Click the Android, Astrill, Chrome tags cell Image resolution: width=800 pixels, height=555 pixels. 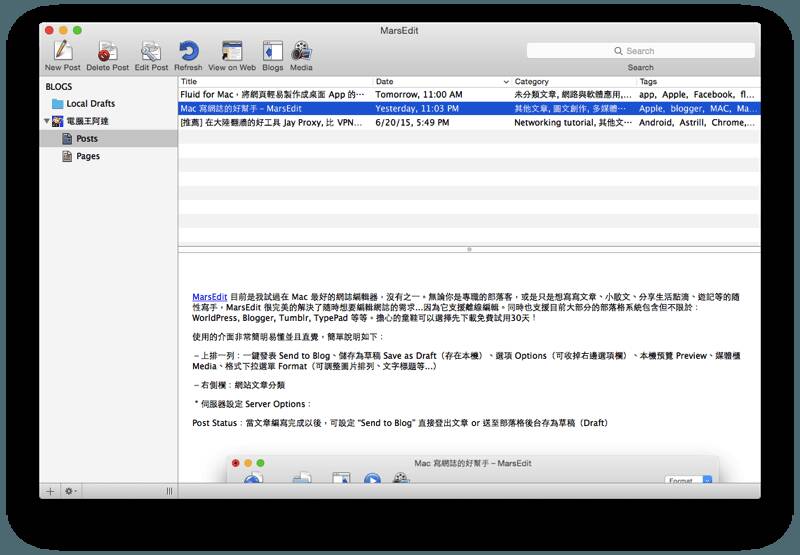coord(697,122)
